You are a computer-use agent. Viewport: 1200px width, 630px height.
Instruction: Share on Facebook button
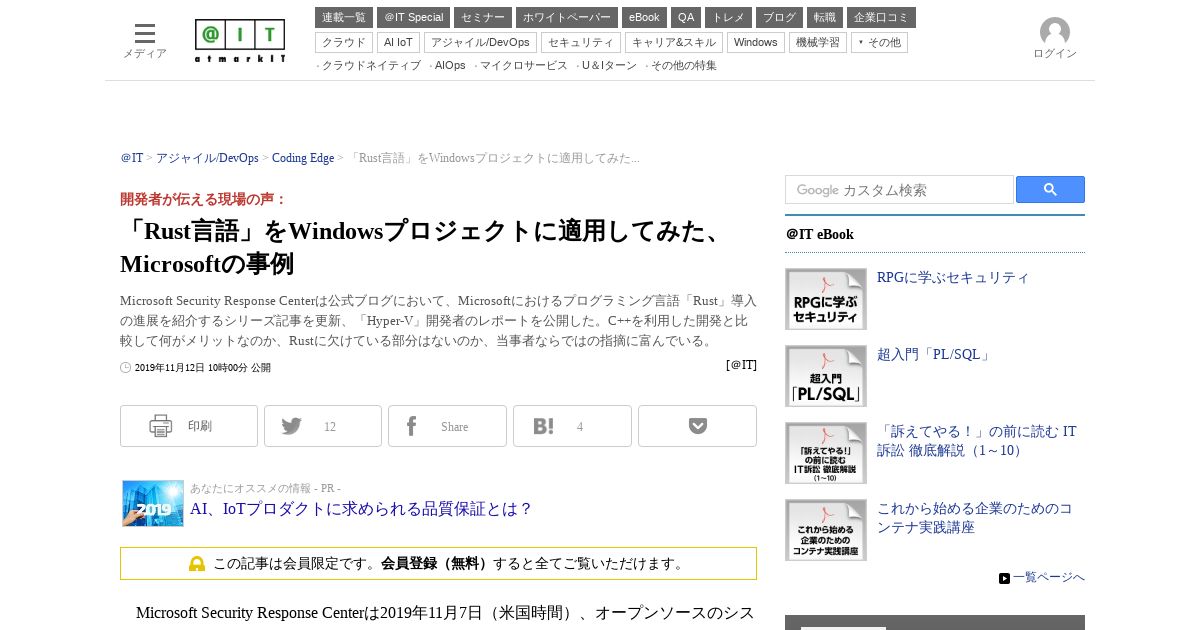point(447,426)
